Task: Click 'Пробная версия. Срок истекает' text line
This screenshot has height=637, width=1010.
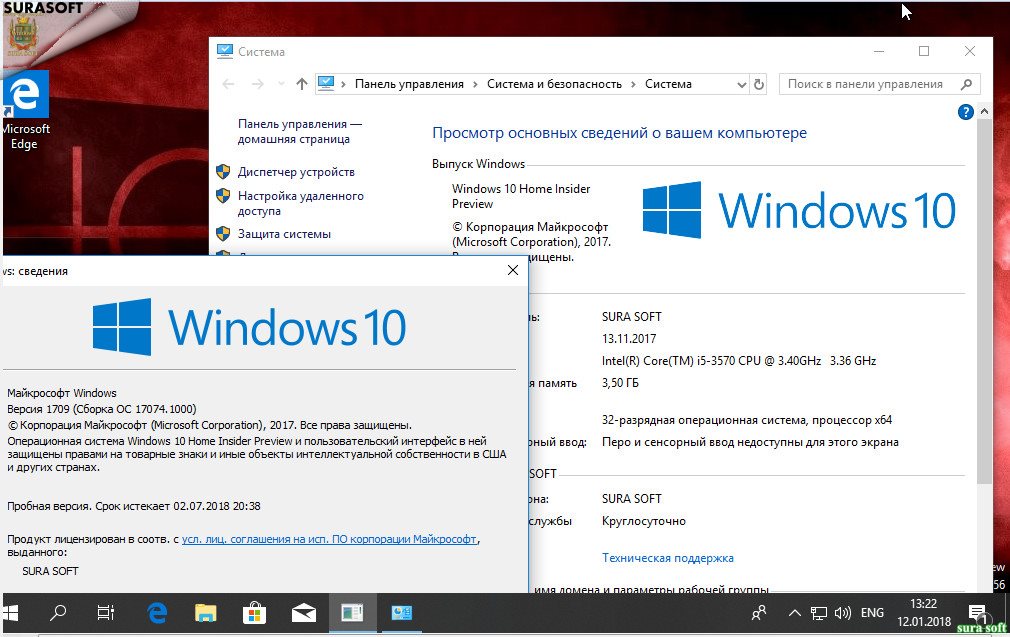Action: 134,506
